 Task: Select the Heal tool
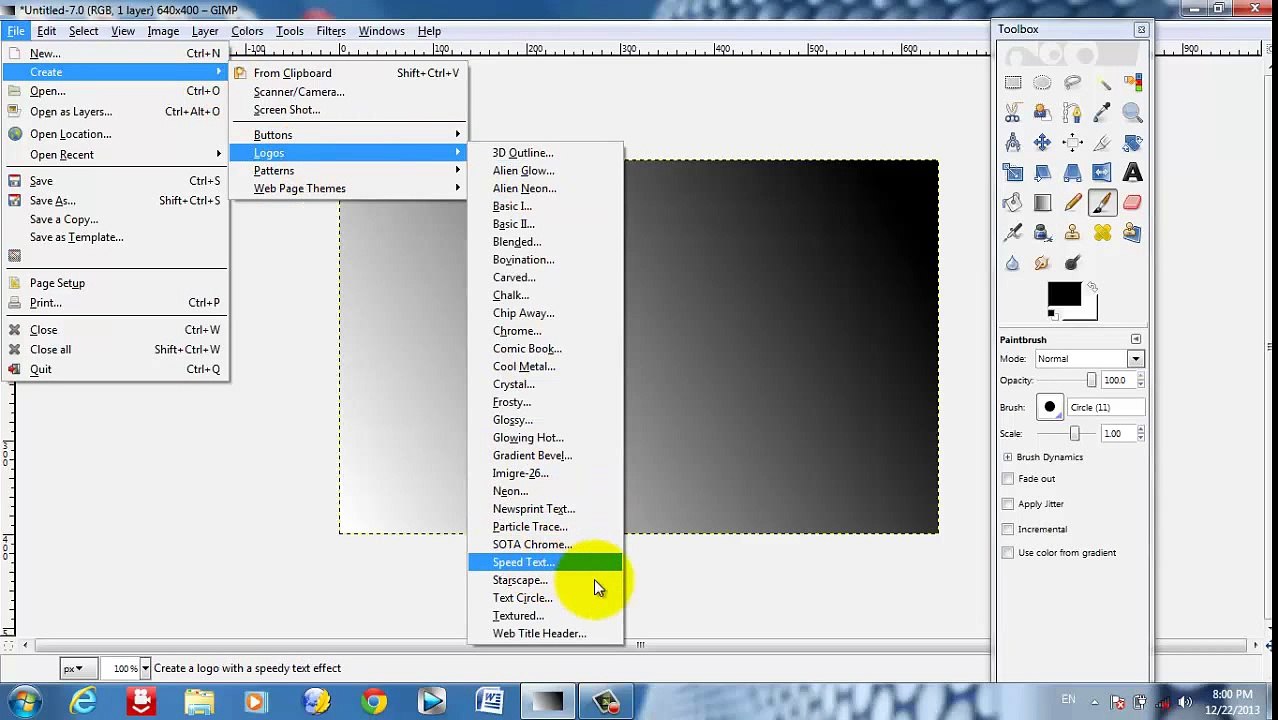[x=1102, y=233]
